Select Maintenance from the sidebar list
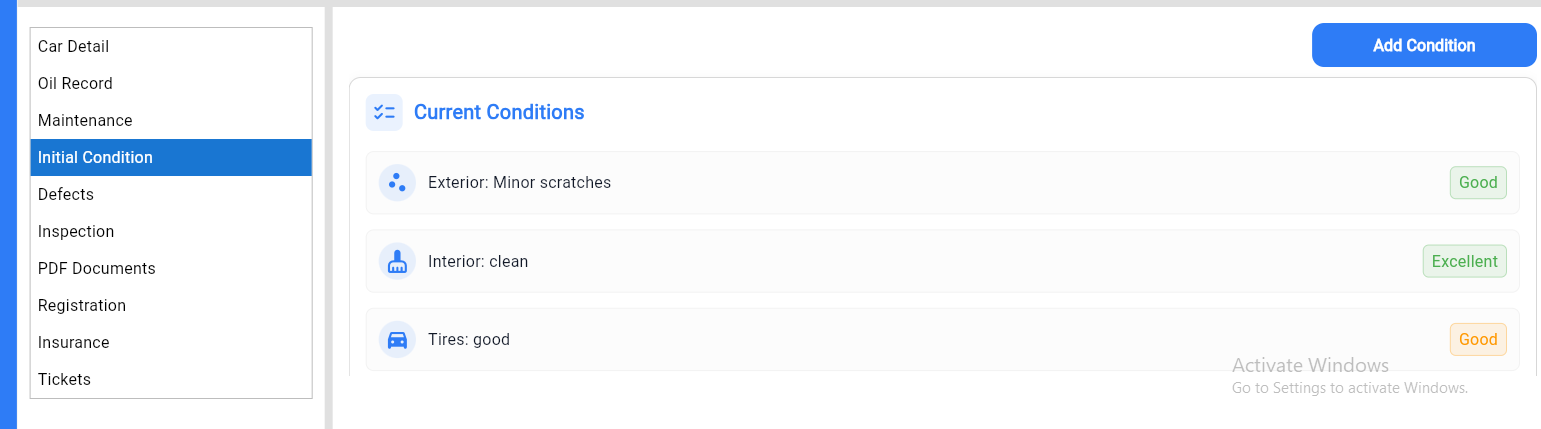This screenshot has height=429, width=1541. point(85,121)
